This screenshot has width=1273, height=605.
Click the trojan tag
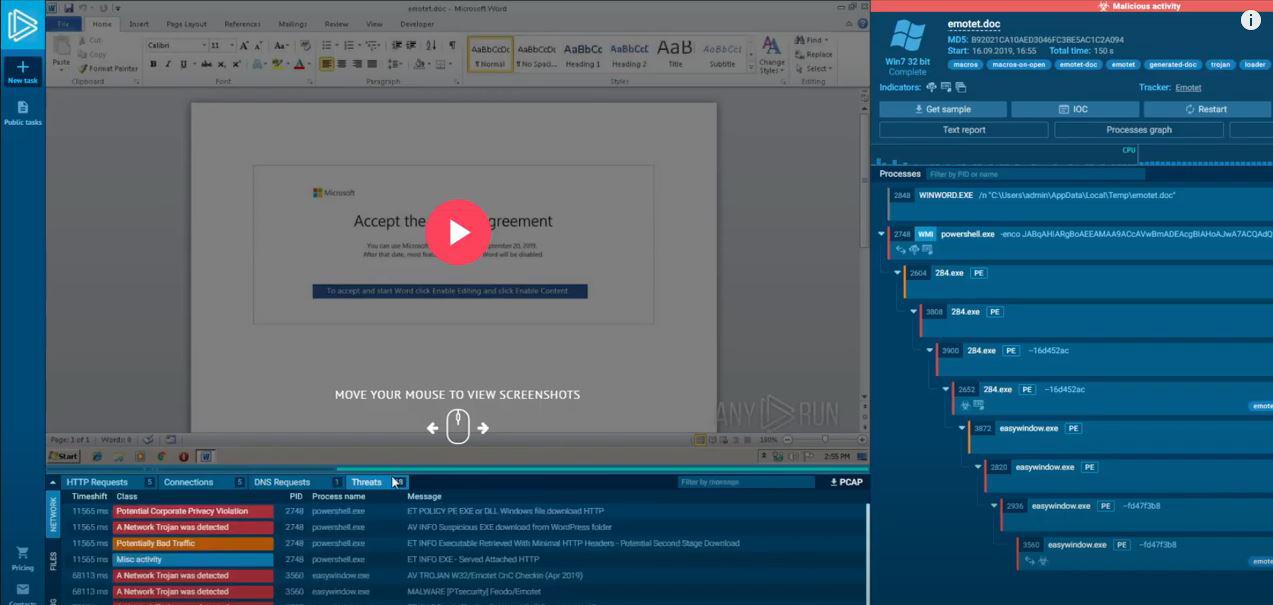coord(1220,64)
